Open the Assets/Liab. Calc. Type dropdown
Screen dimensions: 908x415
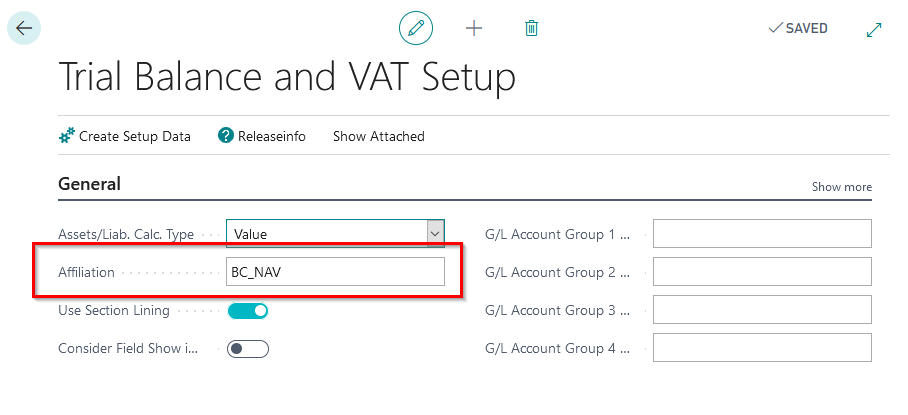pyautogui.click(x=435, y=234)
